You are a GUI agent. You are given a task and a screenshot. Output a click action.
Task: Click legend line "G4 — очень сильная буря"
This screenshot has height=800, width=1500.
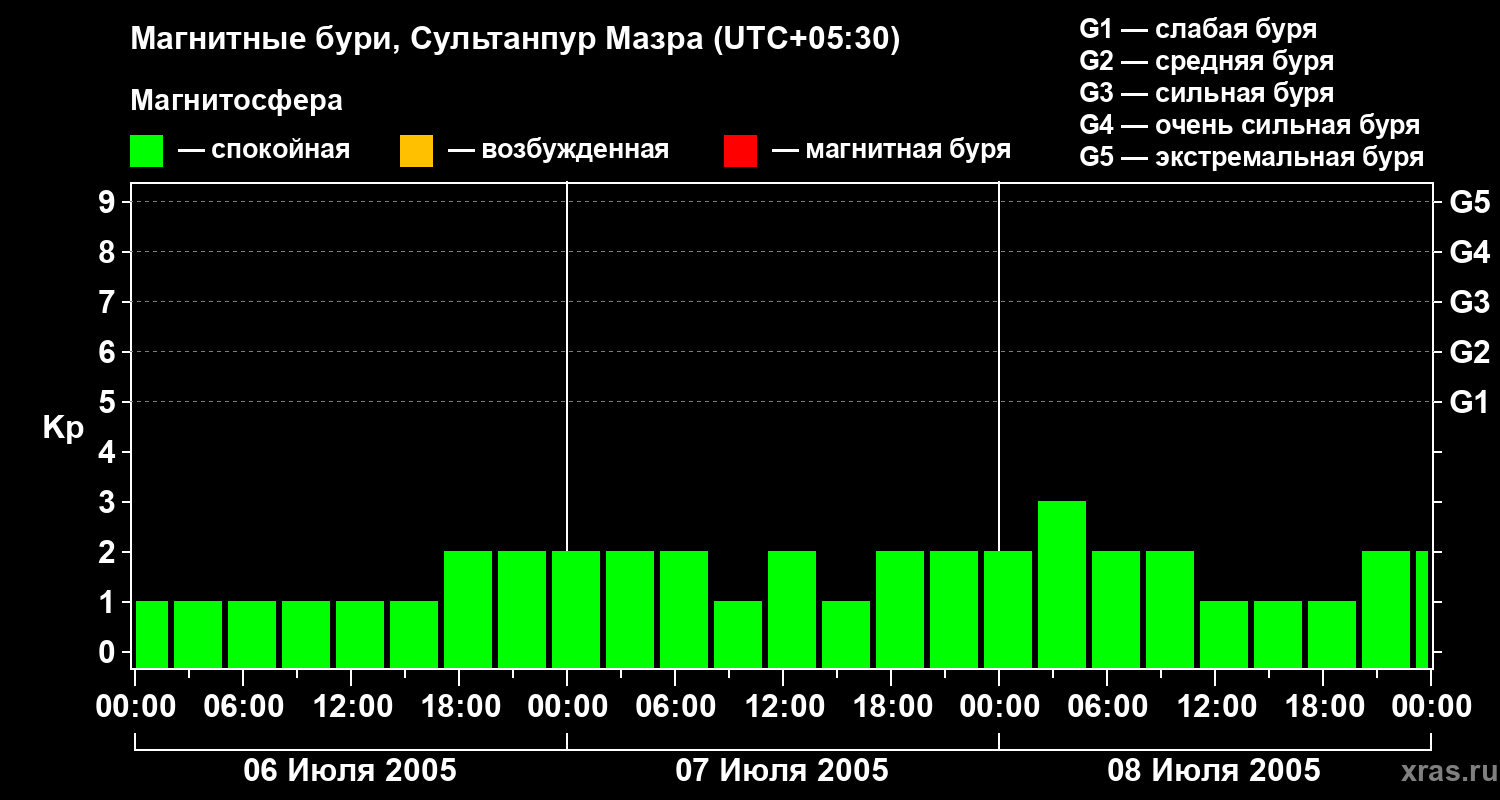[1250, 124]
